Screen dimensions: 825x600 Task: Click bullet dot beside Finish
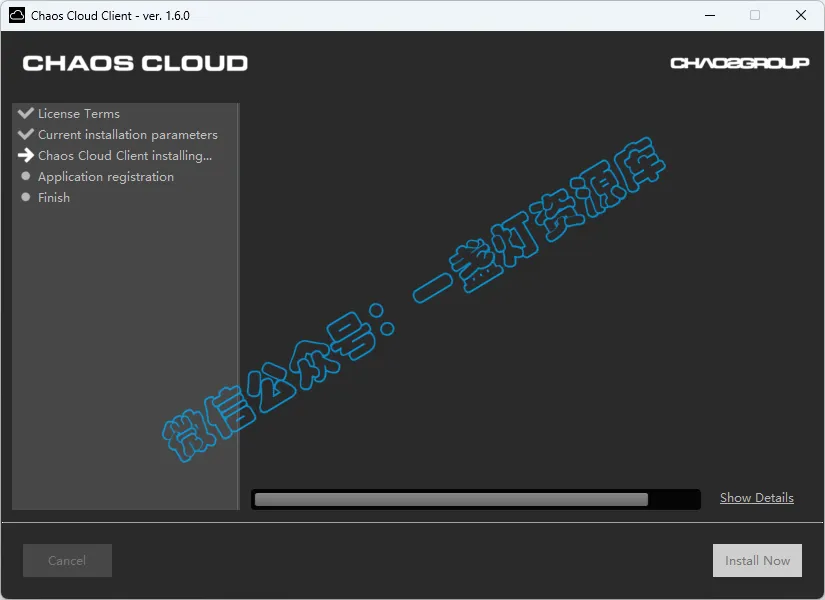[26, 197]
